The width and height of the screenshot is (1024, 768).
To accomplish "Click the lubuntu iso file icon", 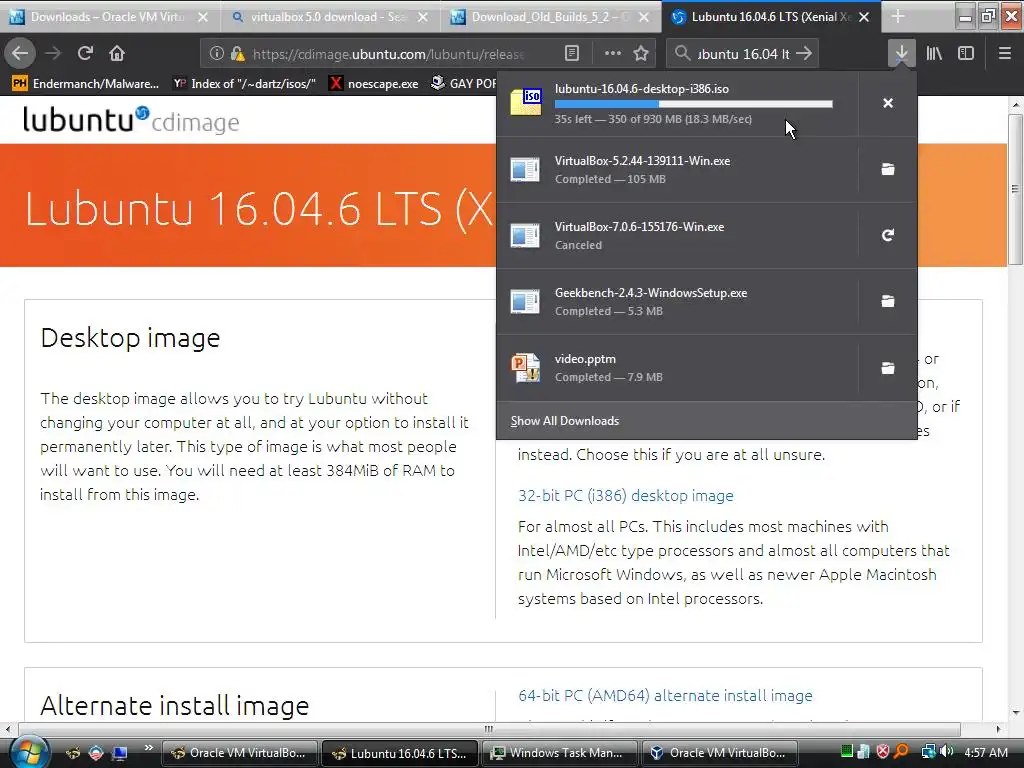I will tap(526, 103).
